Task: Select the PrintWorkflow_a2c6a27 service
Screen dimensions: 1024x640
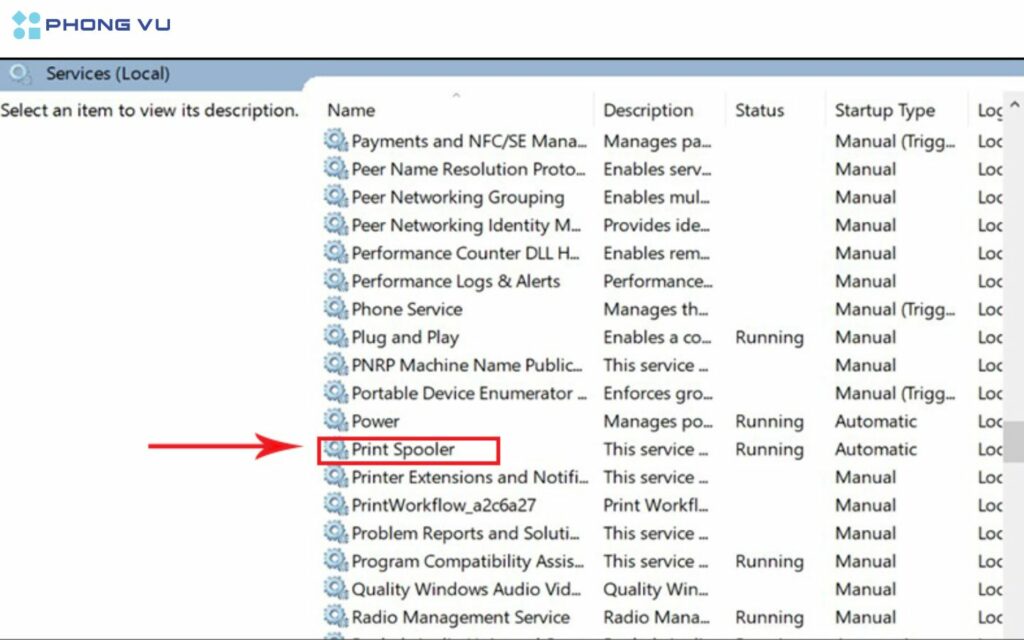Action: click(x=443, y=506)
